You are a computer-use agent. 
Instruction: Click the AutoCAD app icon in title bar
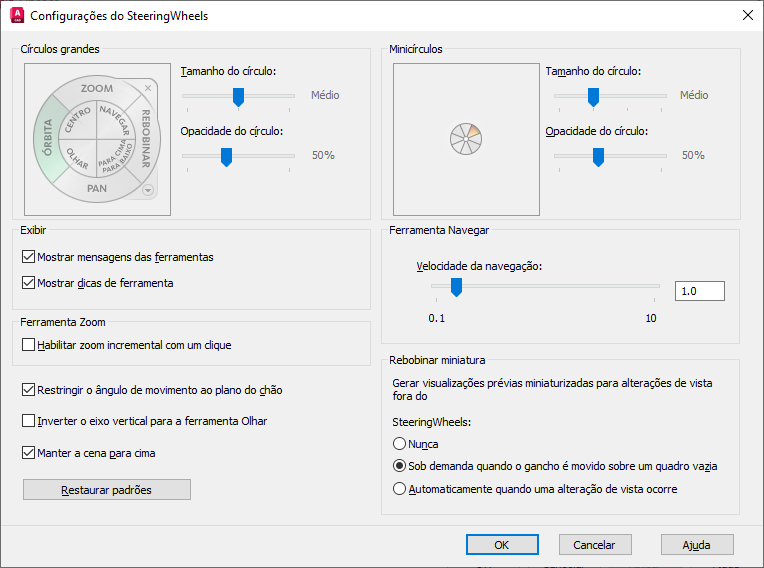coord(17,16)
